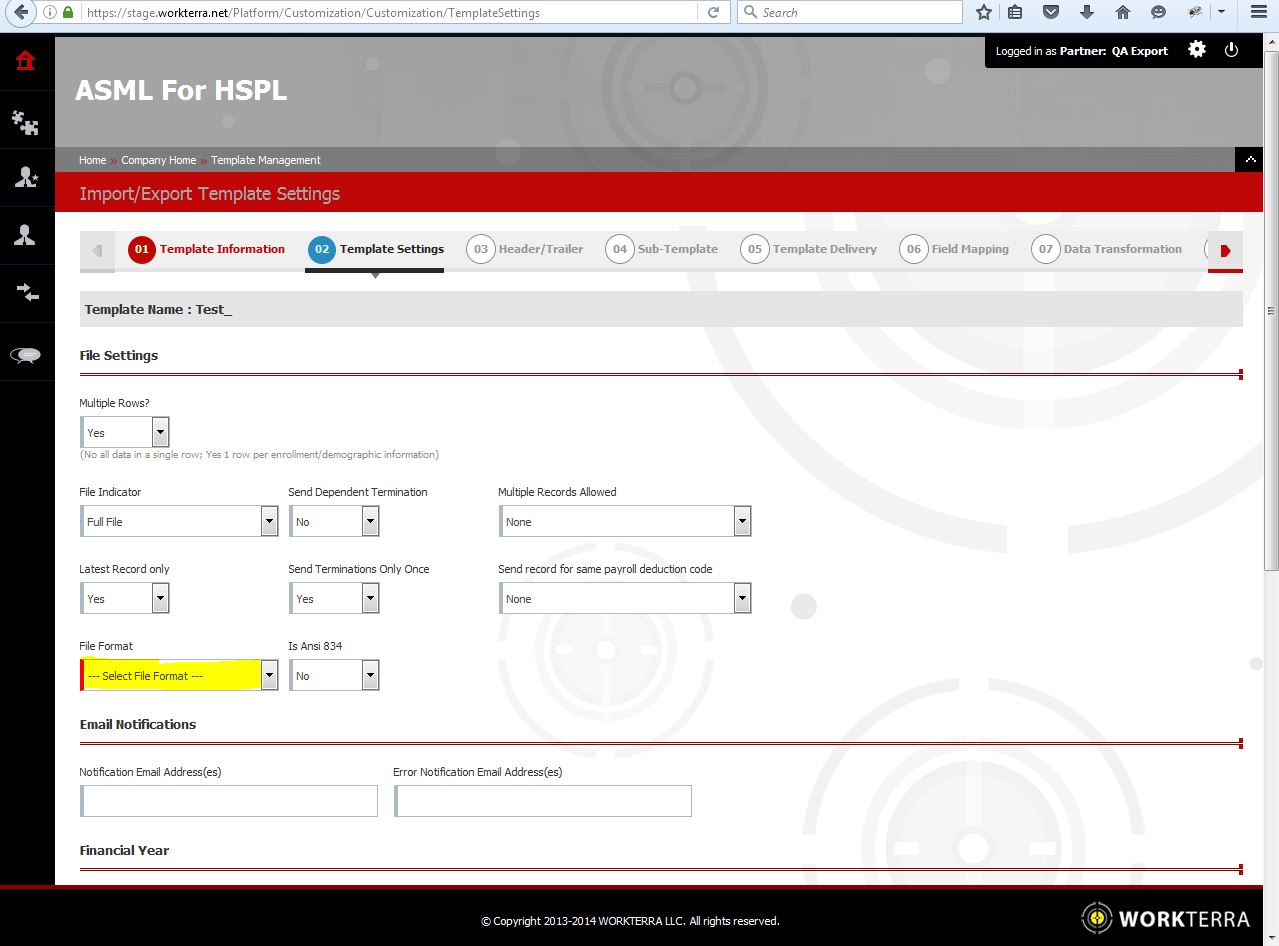Click the Company Home breadcrumb link
This screenshot has width=1279, height=946.
coord(158,160)
